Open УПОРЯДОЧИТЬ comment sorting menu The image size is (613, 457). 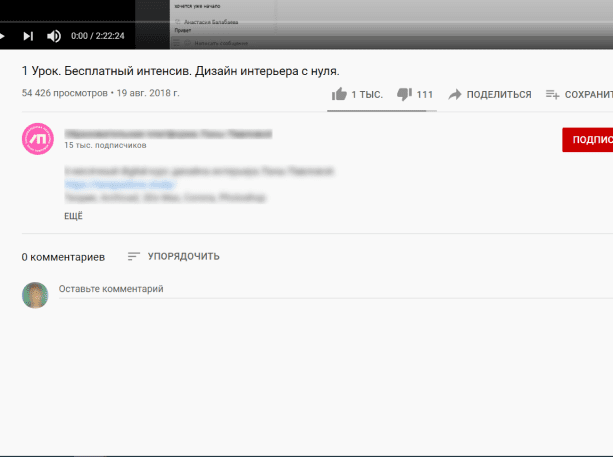pyautogui.click(x=174, y=256)
